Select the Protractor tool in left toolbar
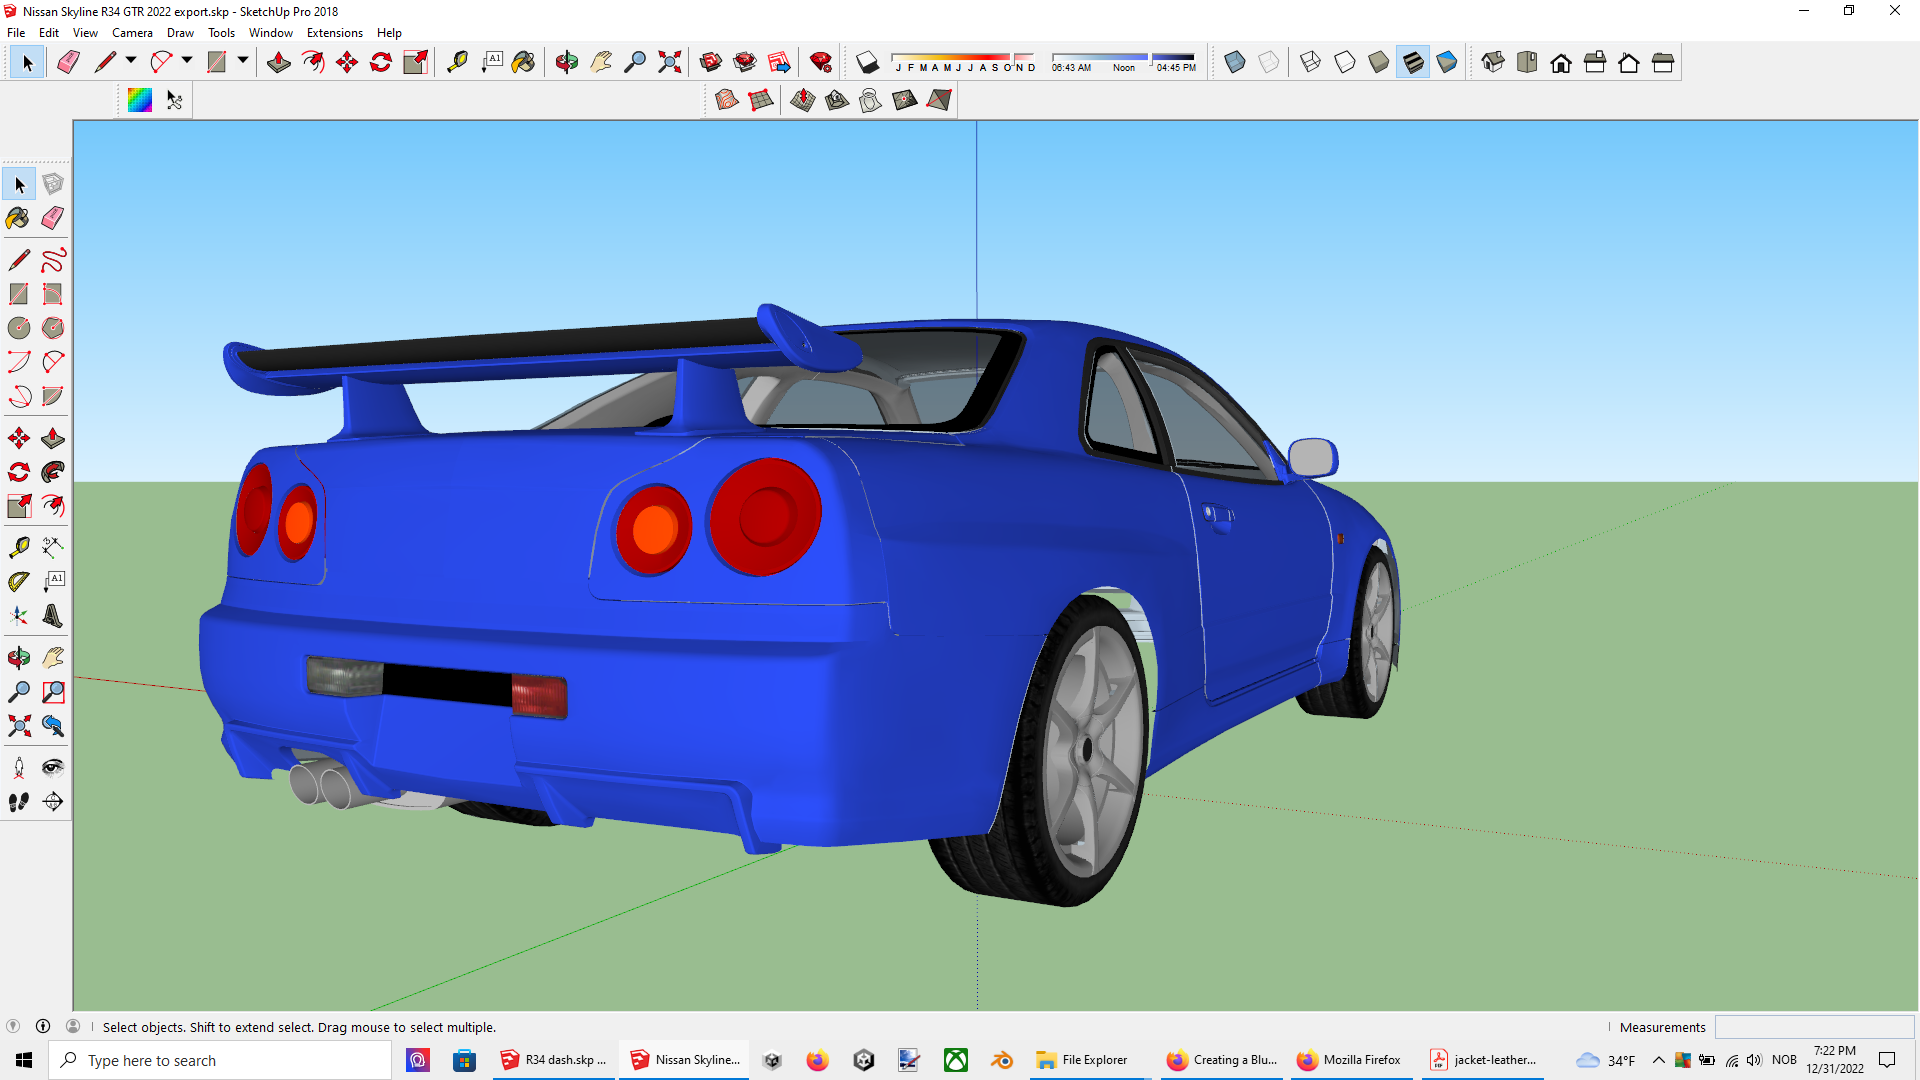This screenshot has height=1080, width=1920. pyautogui.click(x=19, y=581)
